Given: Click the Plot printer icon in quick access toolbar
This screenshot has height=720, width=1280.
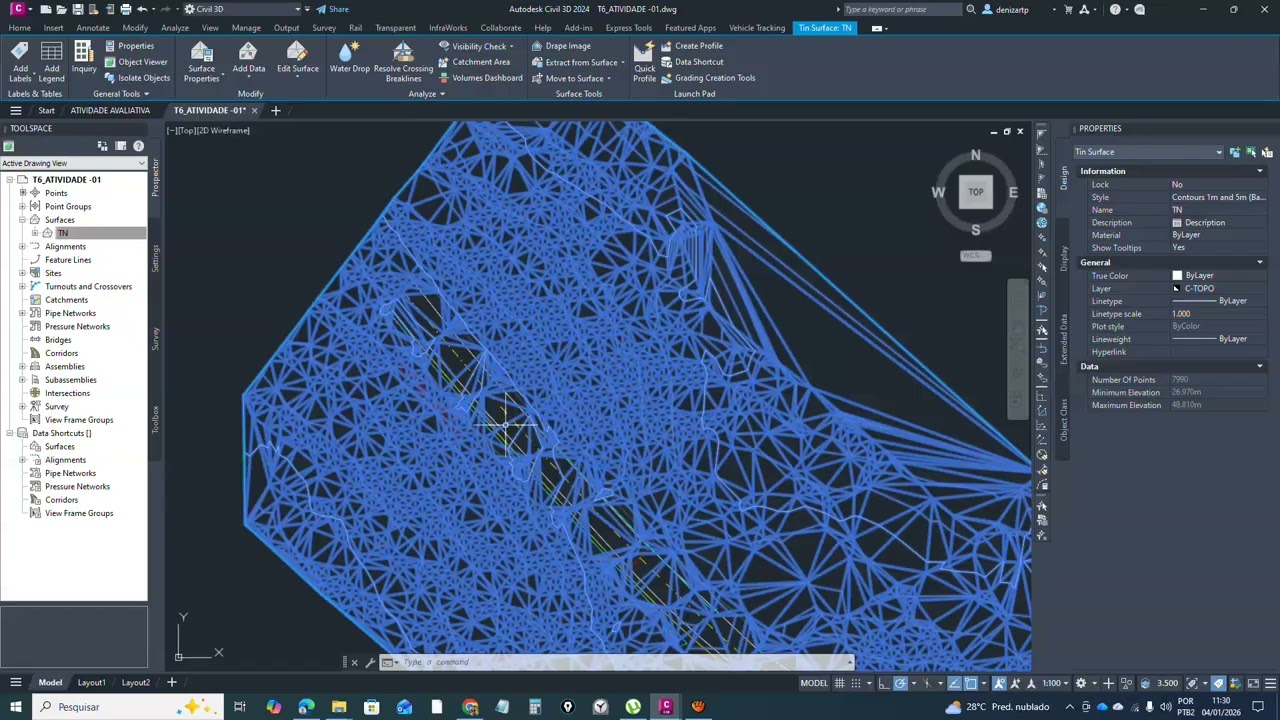Looking at the screenshot, I should point(125,9).
